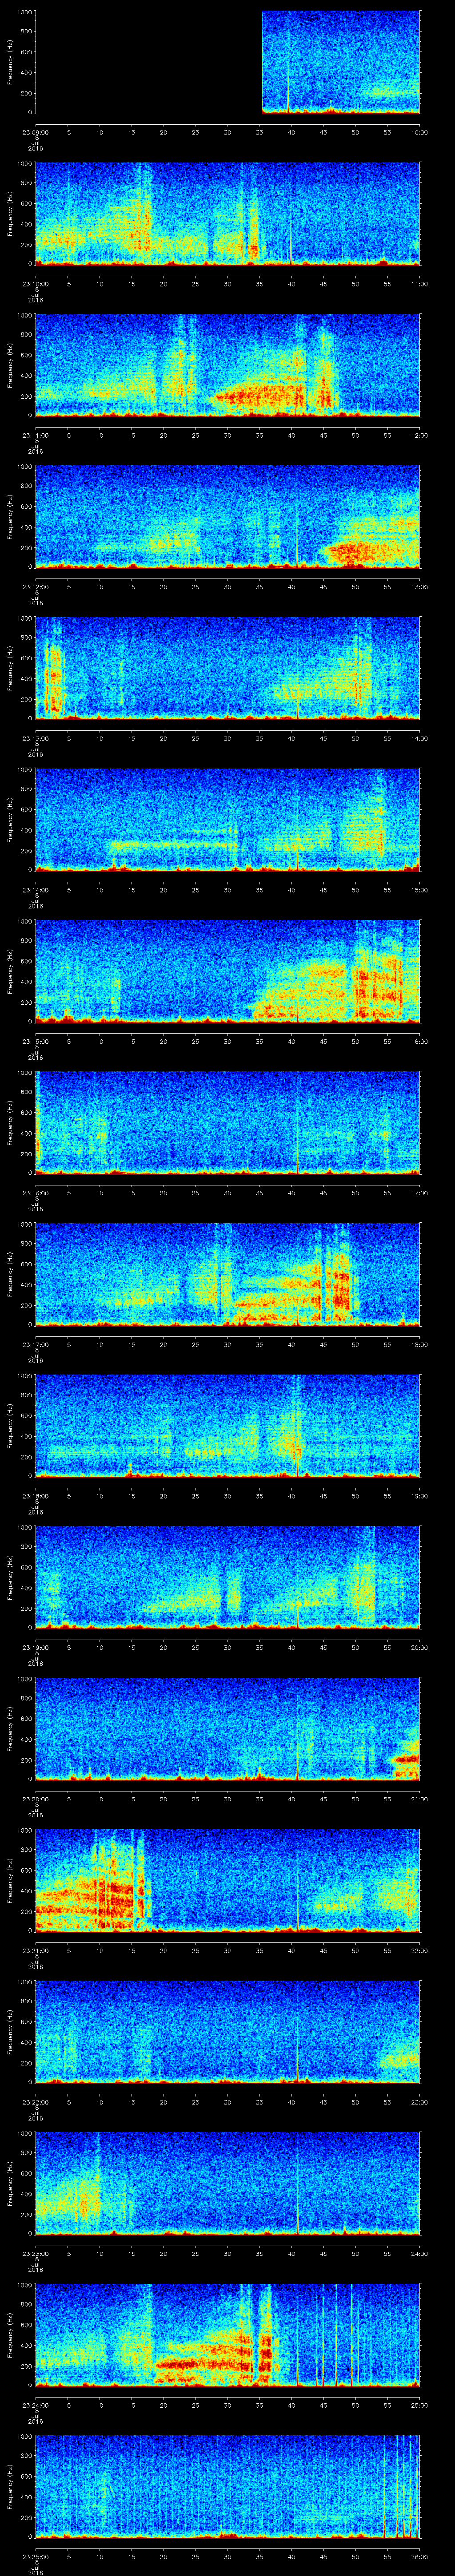Viewport: 455px width, 2576px height.
Task: Click the 23:12:00 start time label
Action: pyautogui.click(x=36, y=586)
